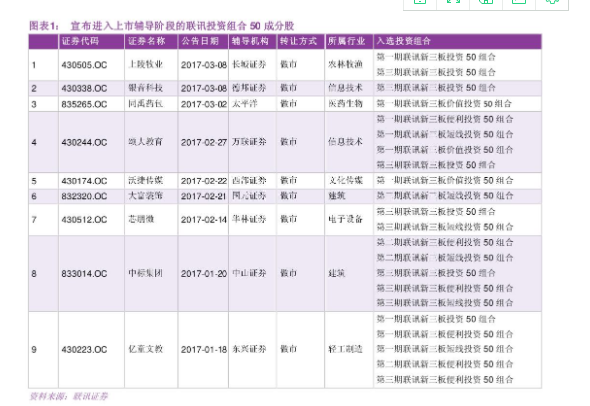Click the date 2017-02-14
The height and width of the screenshot is (406, 590).
(204, 219)
